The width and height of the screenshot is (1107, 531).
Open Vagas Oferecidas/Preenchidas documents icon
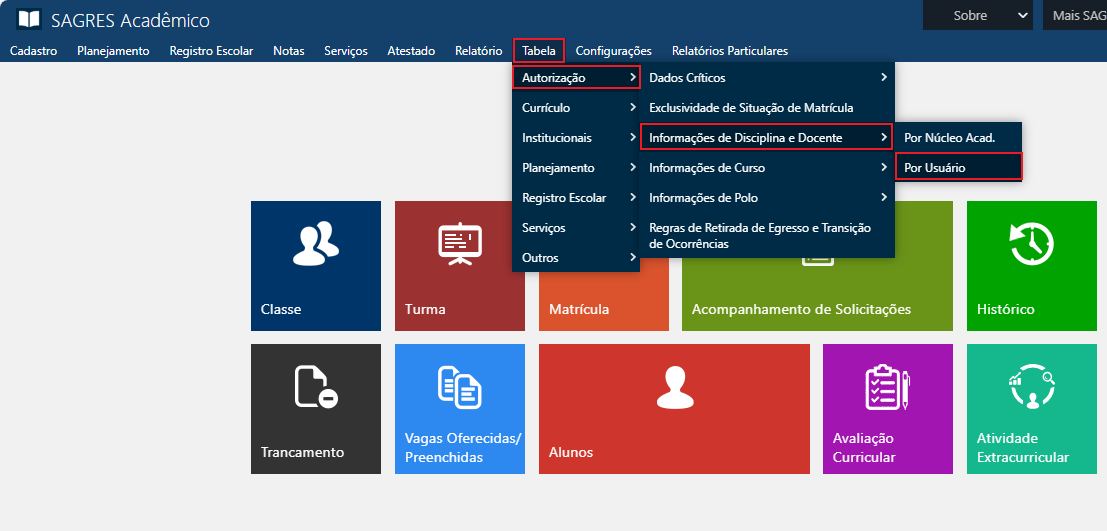(x=459, y=387)
